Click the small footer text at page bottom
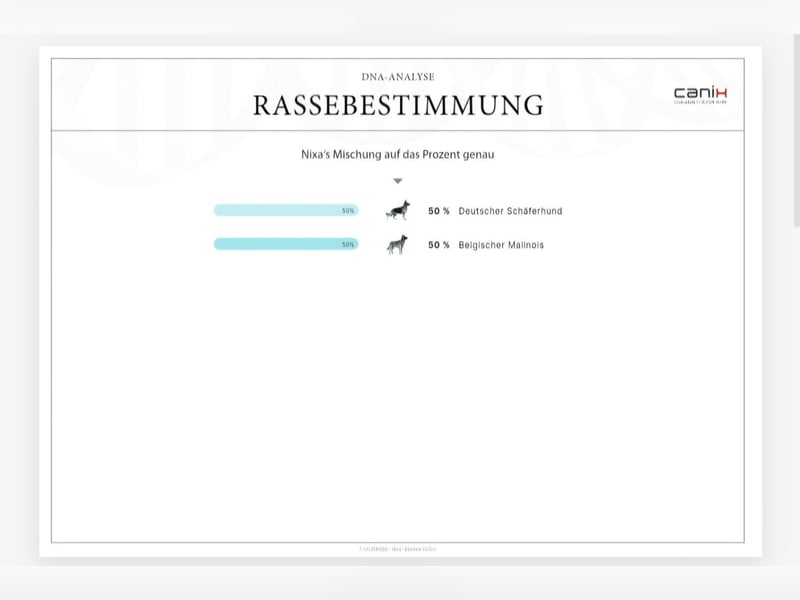 click(398, 549)
